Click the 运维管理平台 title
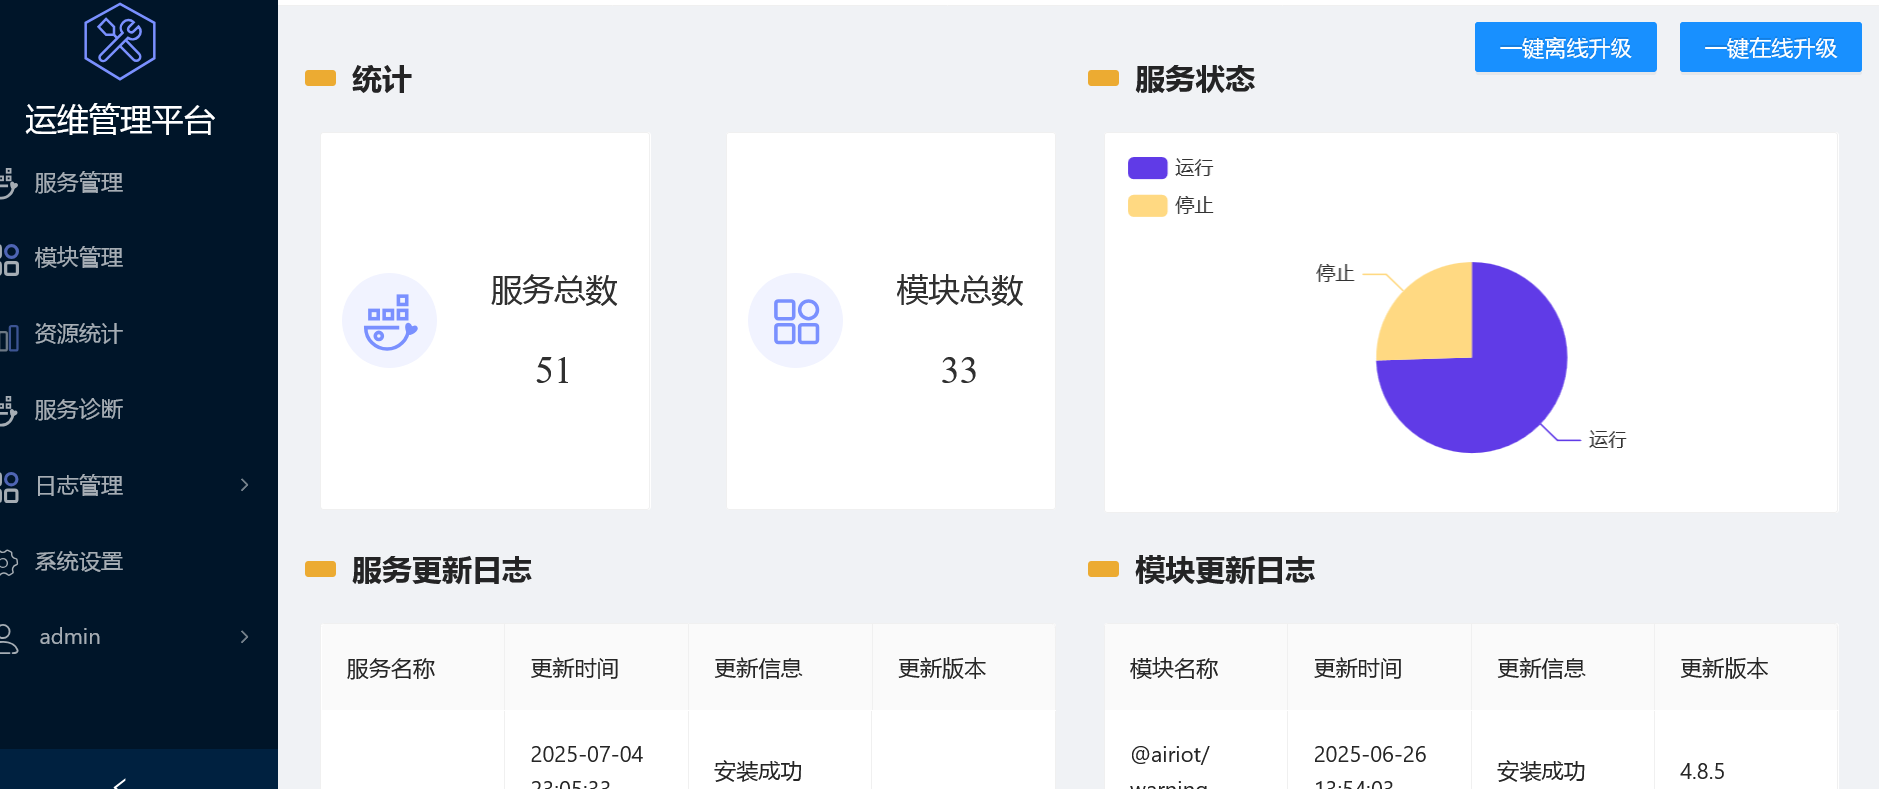This screenshot has width=1880, height=789. (120, 120)
